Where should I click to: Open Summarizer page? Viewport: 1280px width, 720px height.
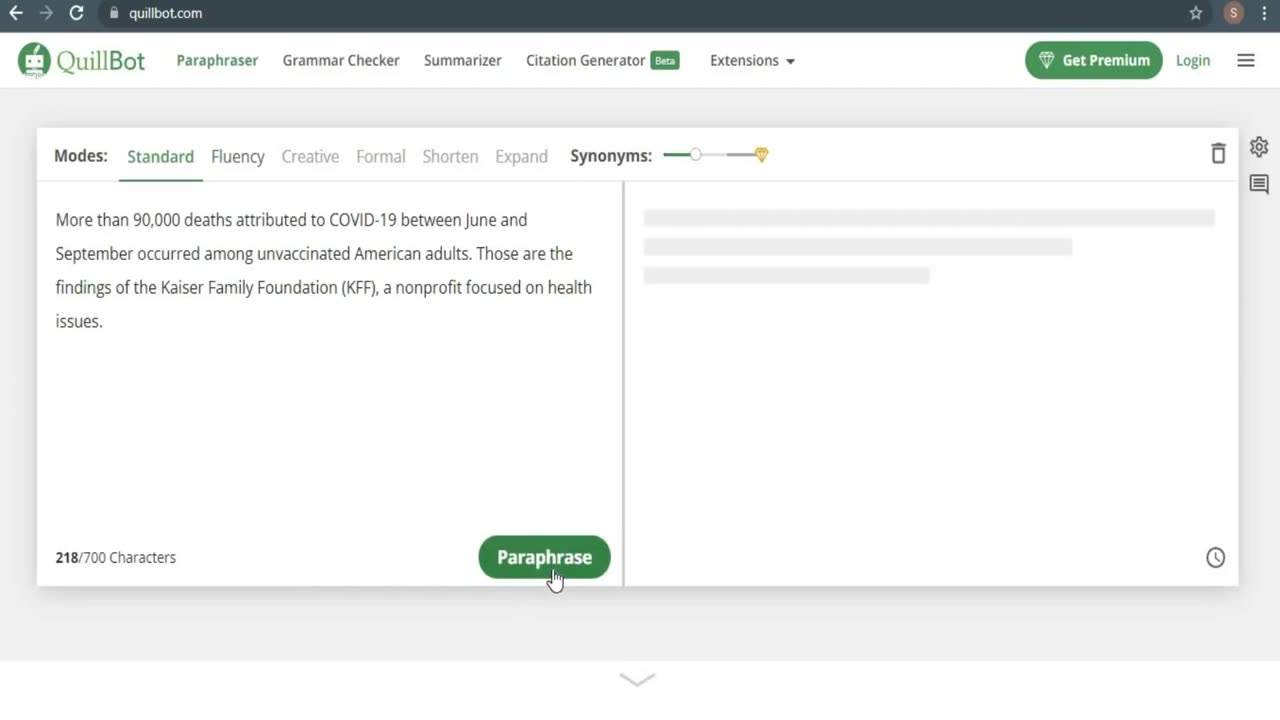pyautogui.click(x=463, y=60)
